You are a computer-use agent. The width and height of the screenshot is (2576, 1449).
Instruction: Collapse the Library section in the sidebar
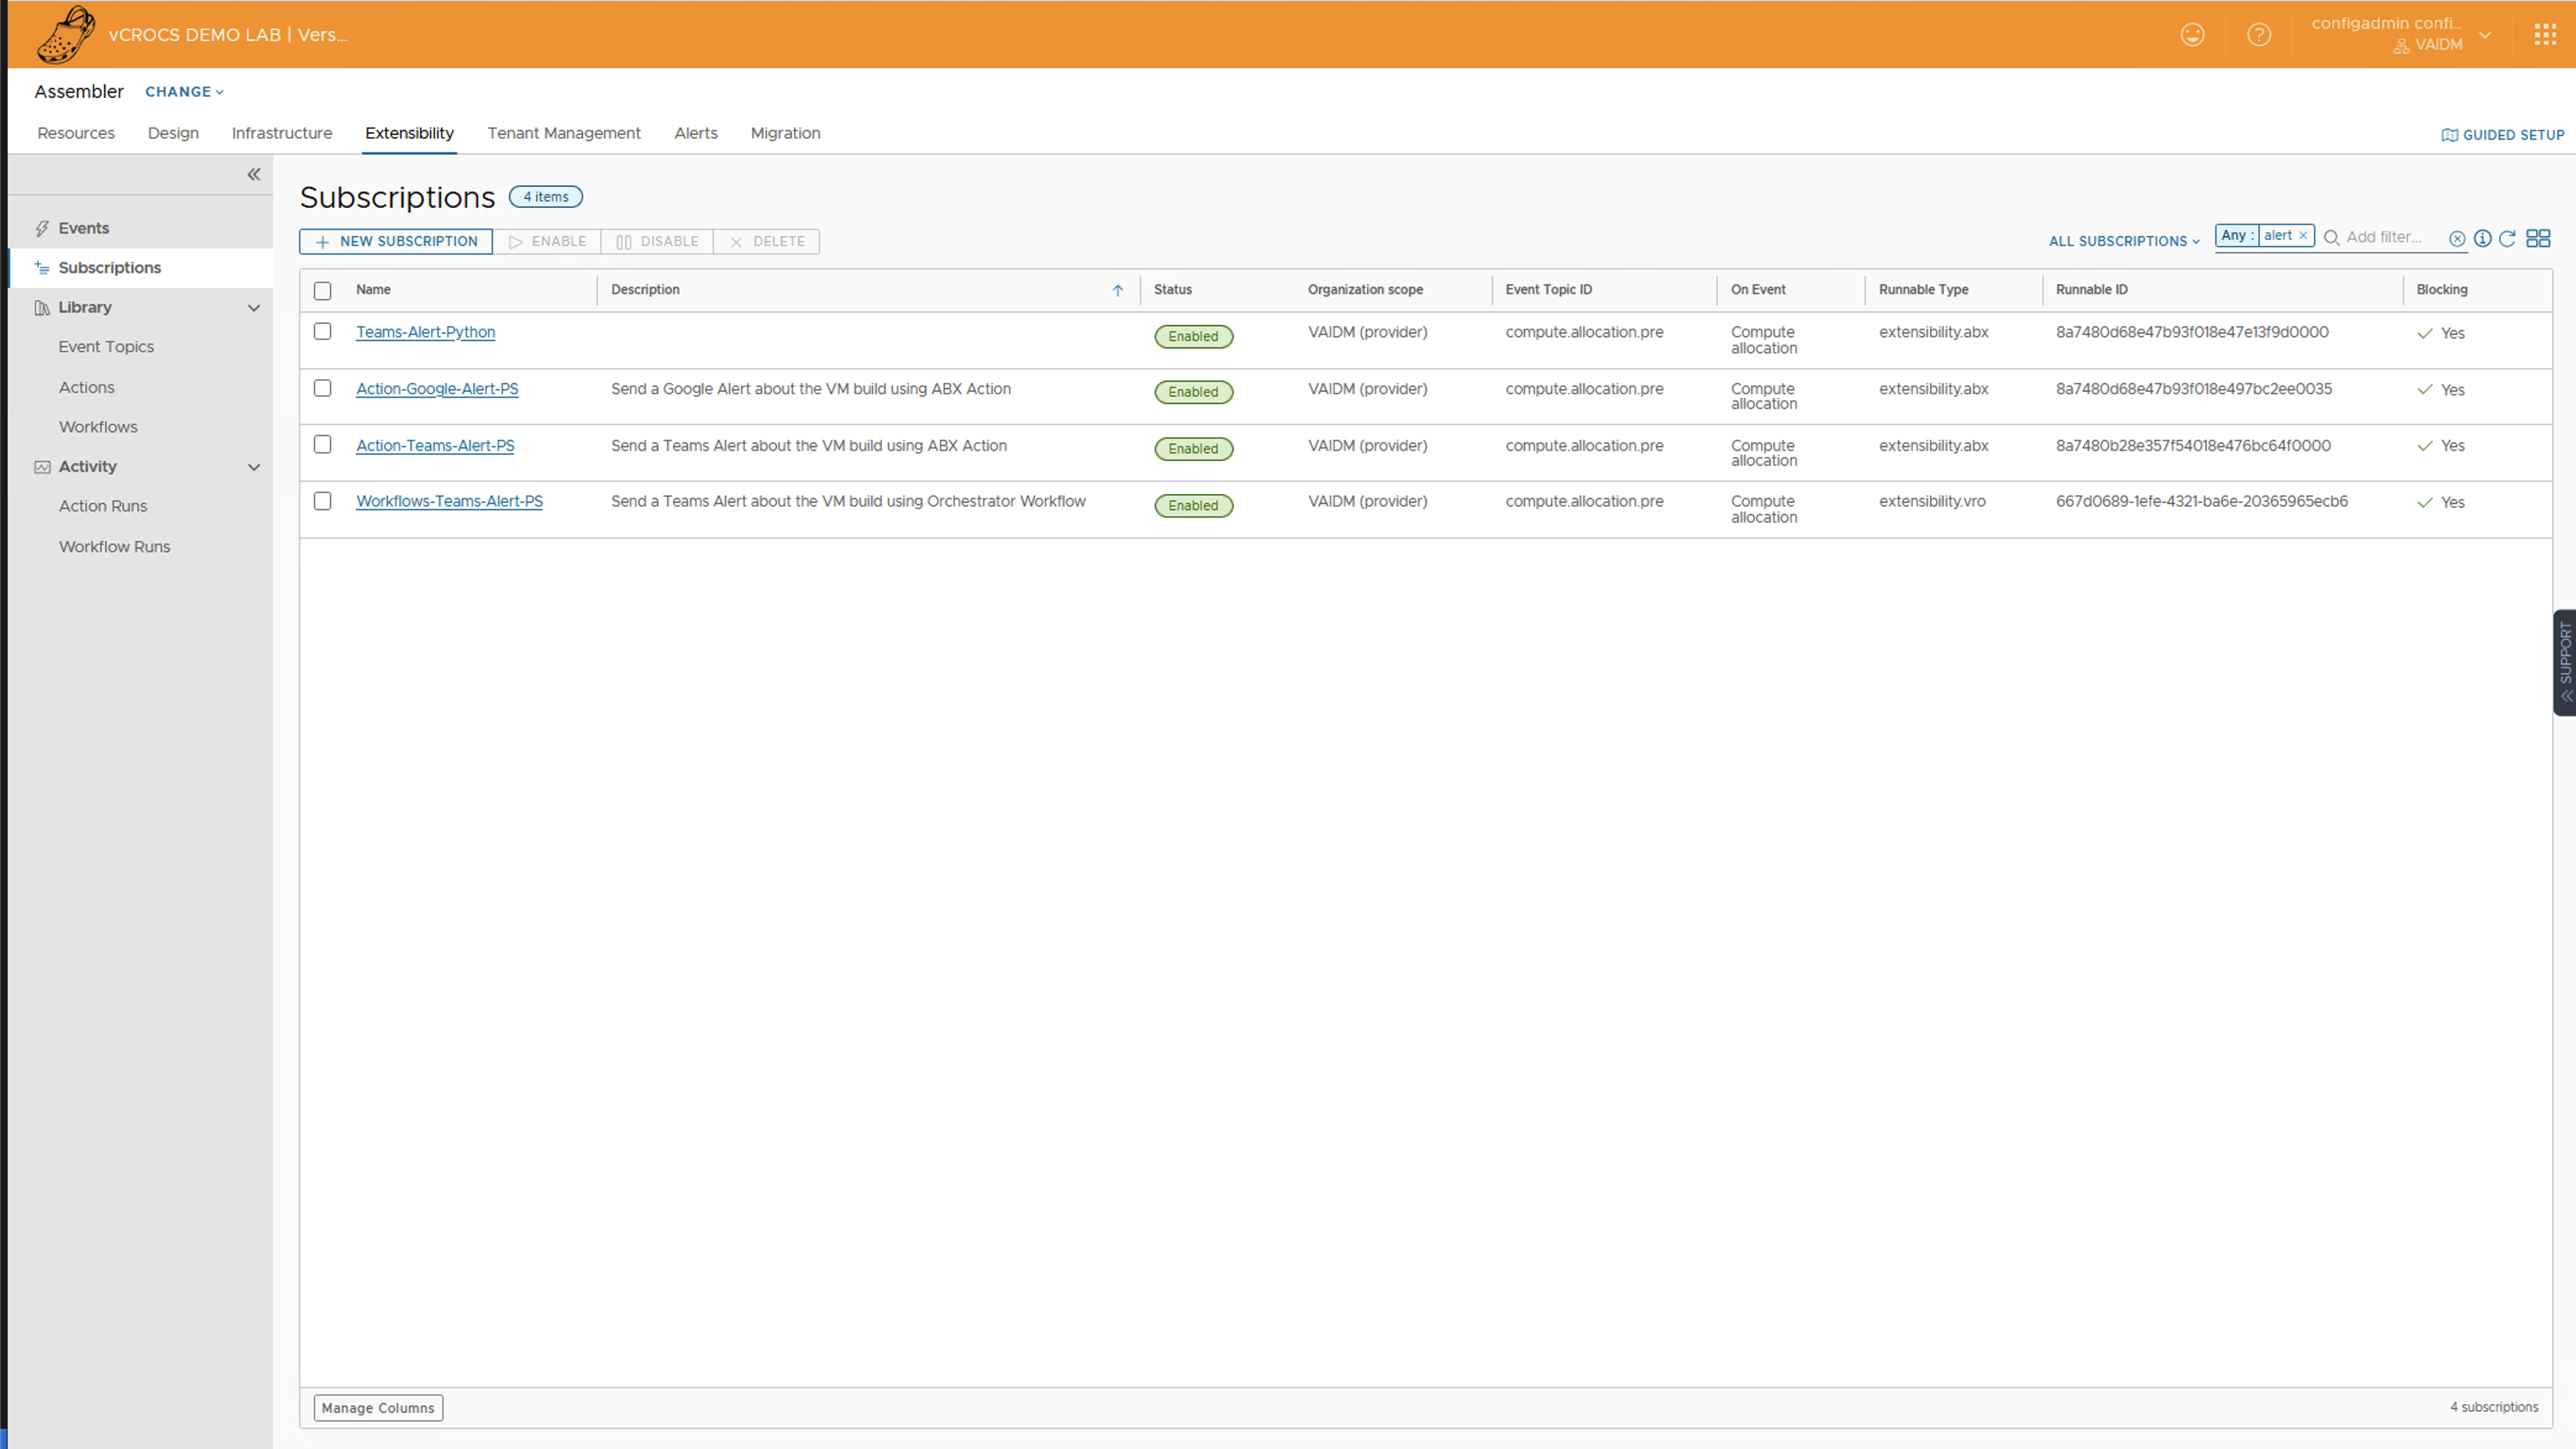point(254,308)
